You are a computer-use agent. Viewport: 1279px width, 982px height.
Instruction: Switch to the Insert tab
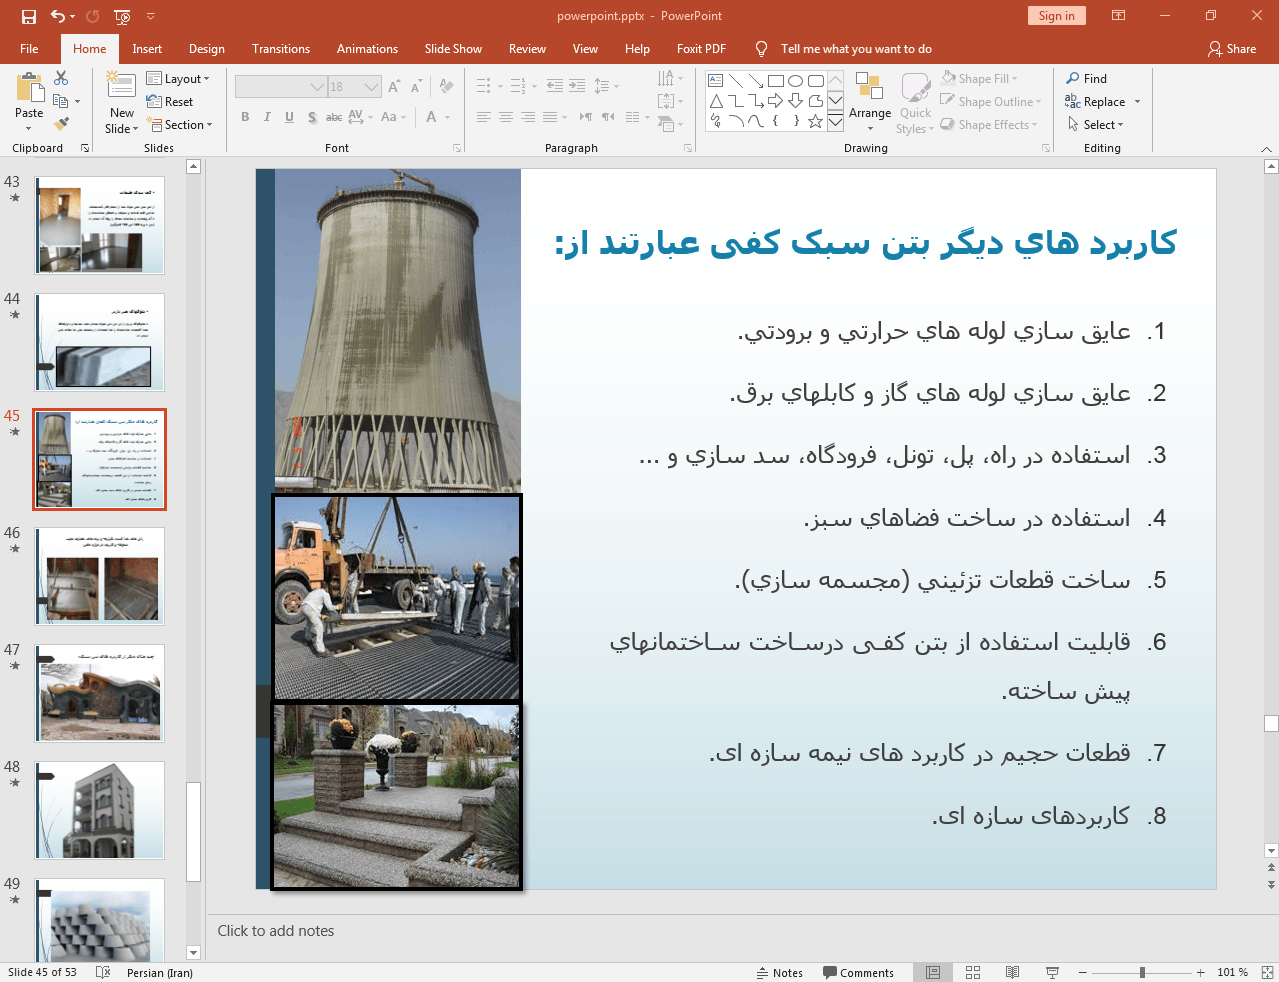147,48
